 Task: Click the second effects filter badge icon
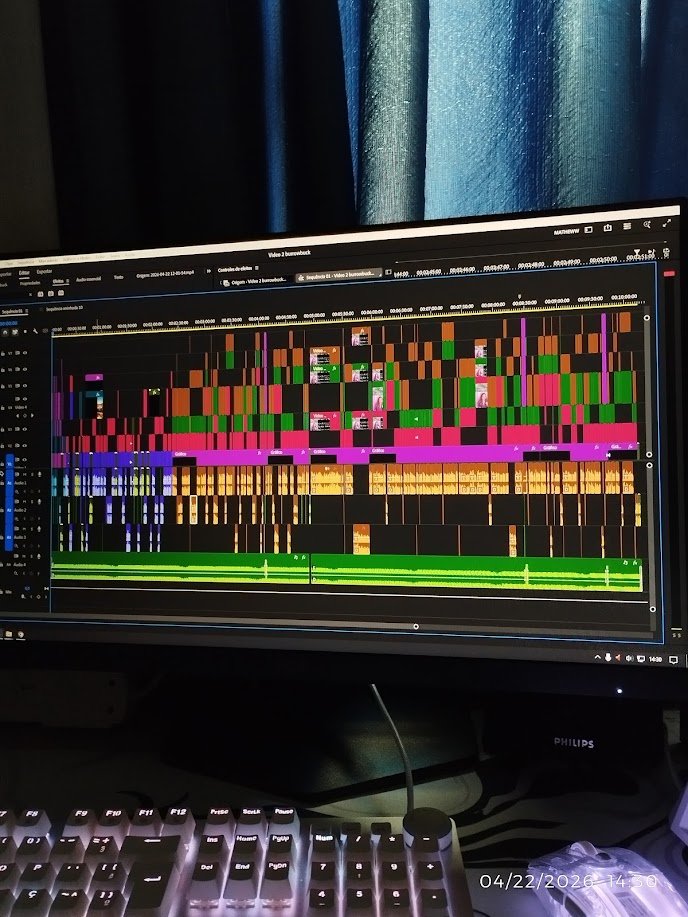click(50, 292)
